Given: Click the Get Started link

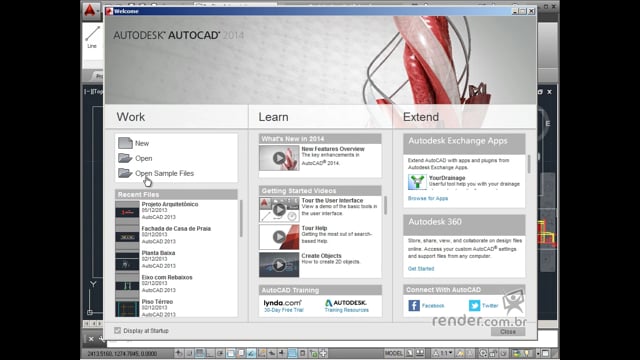Looking at the screenshot, I should tap(421, 269).
